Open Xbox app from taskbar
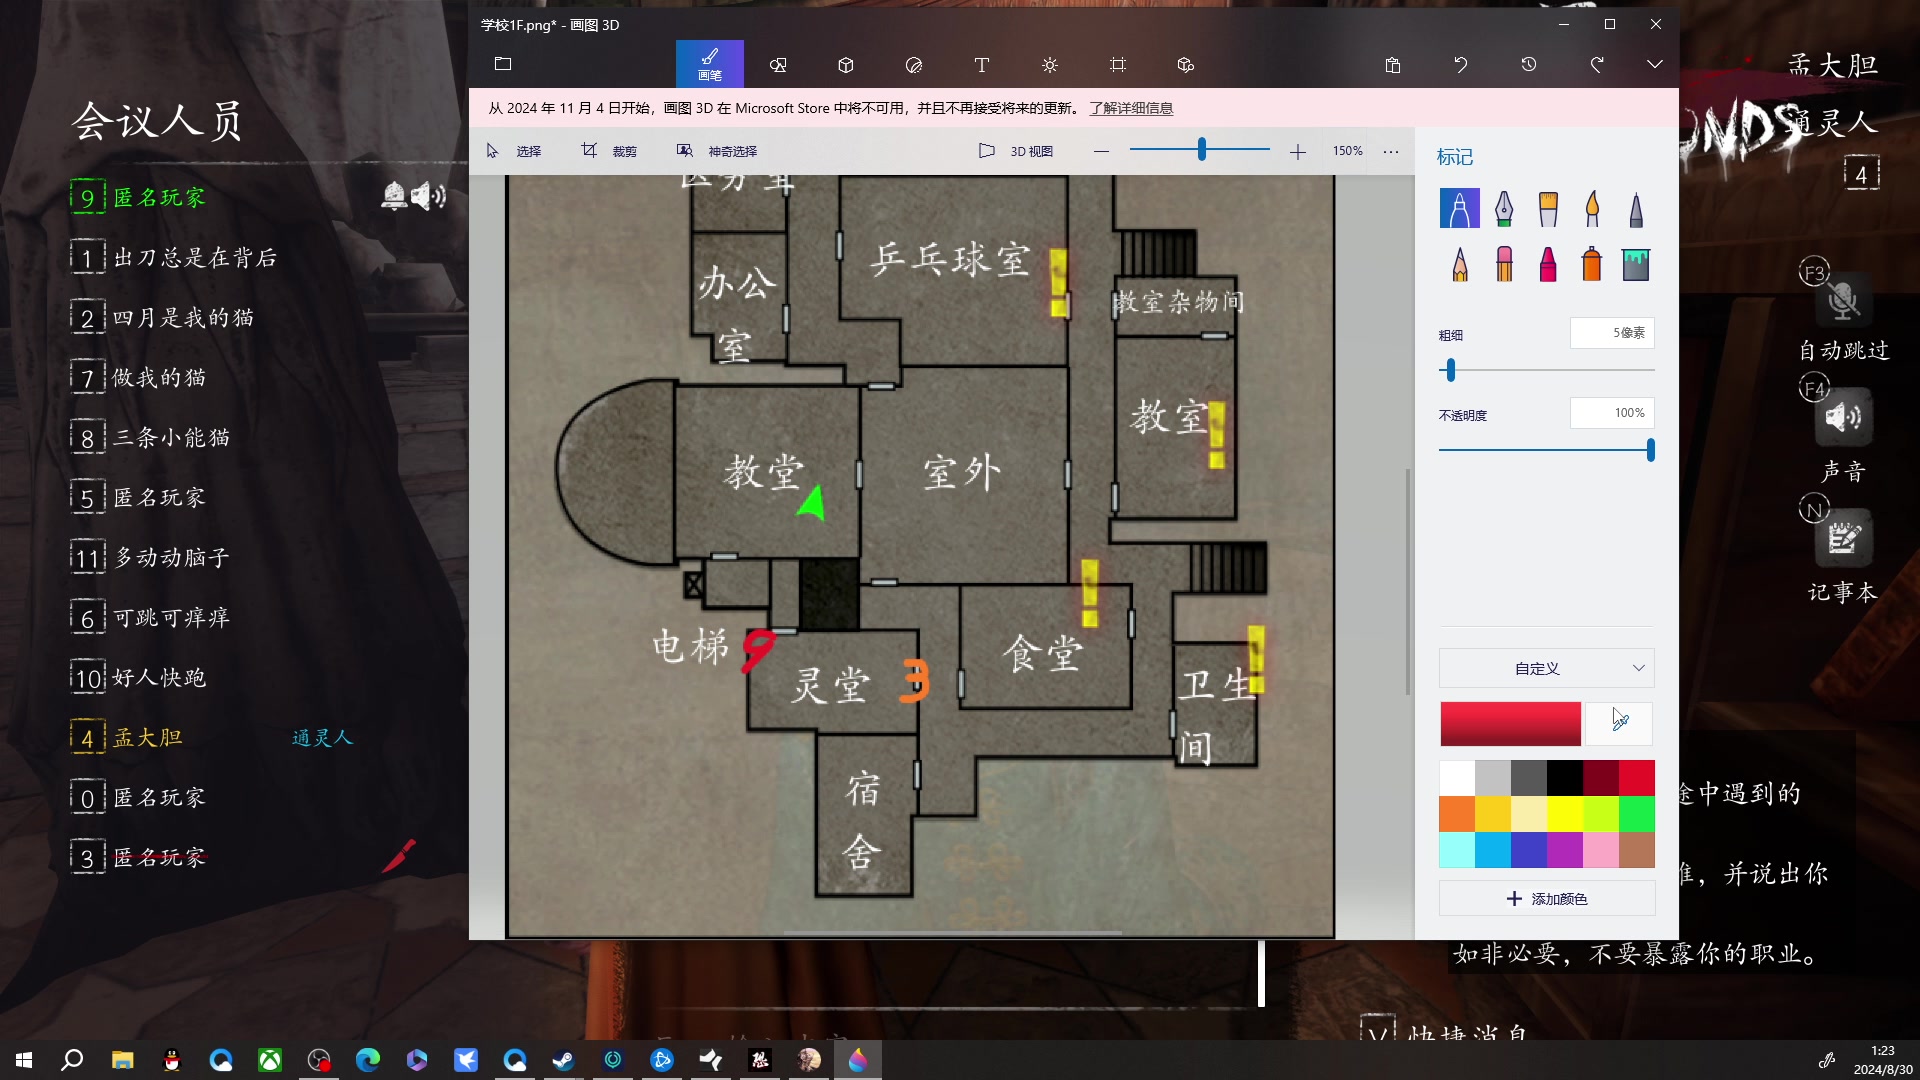This screenshot has width=1920, height=1080. click(x=270, y=1060)
